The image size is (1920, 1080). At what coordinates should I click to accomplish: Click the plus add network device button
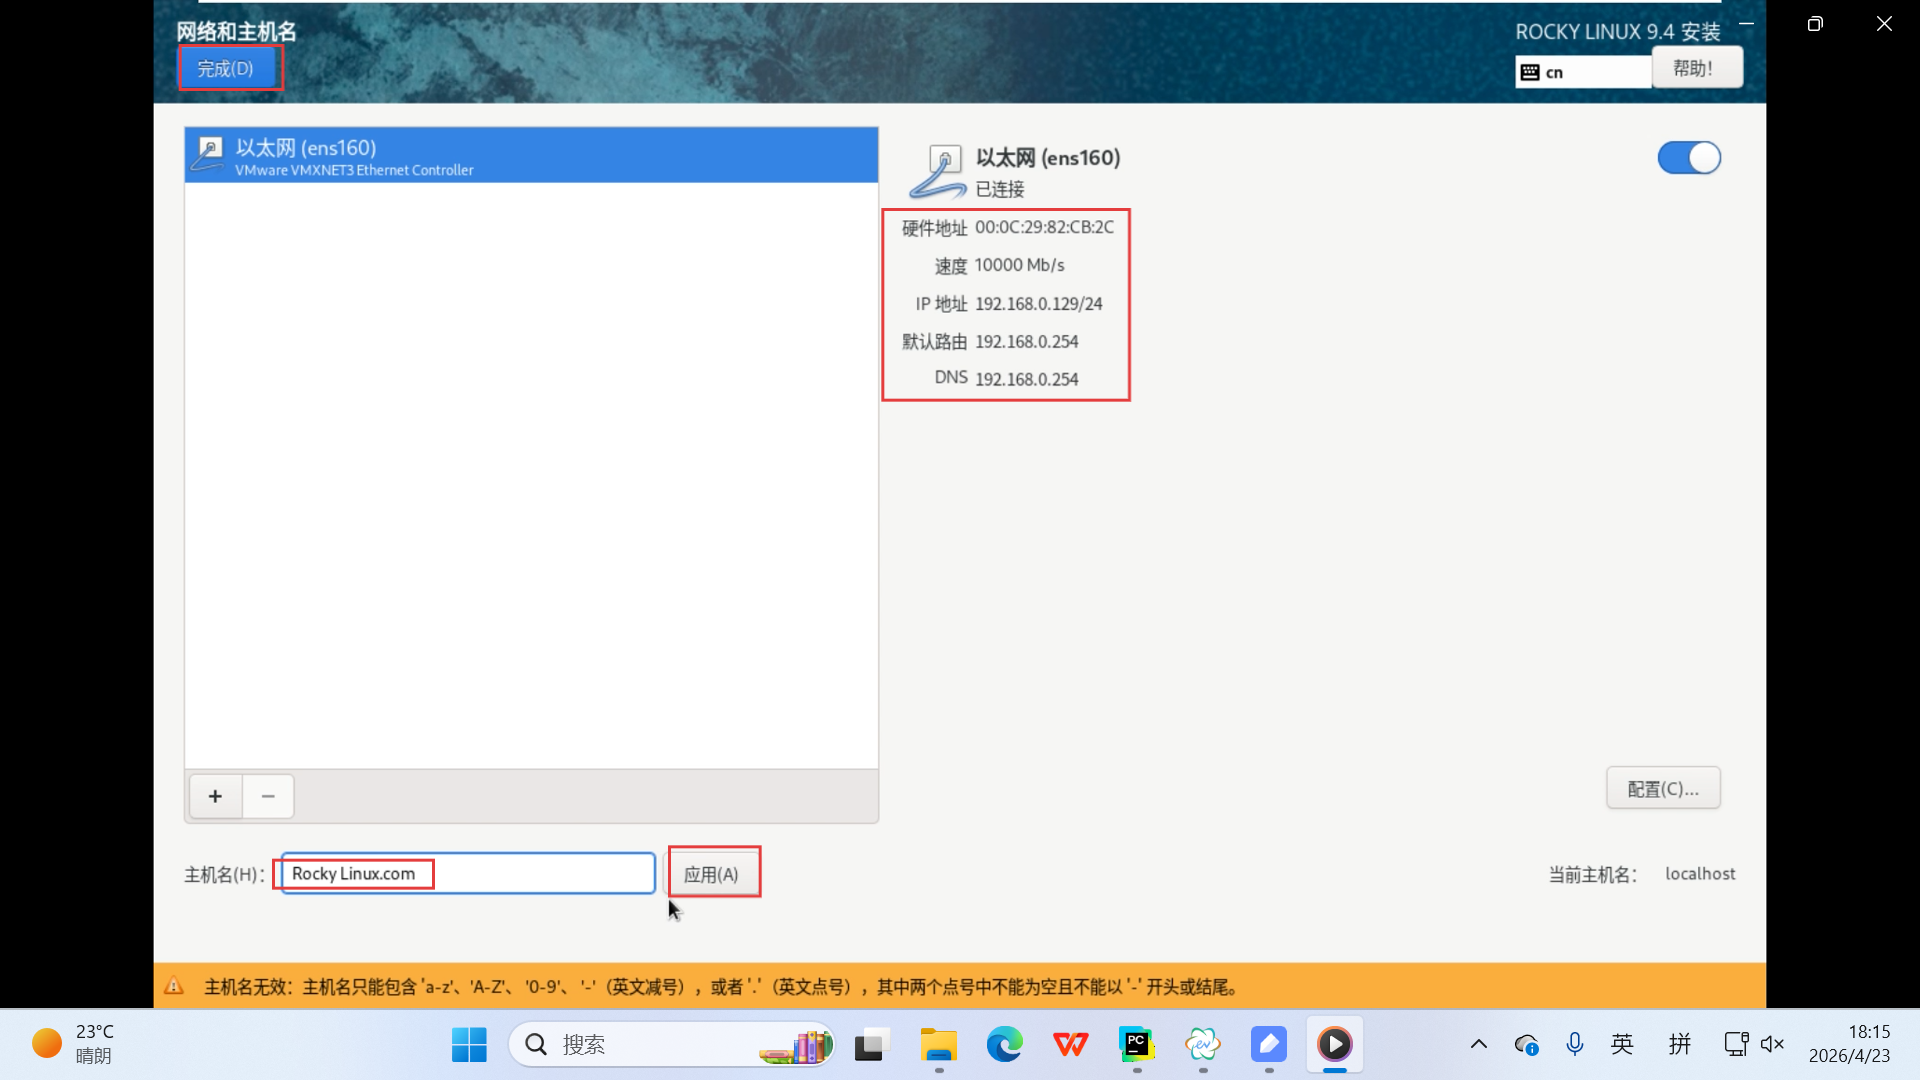[215, 796]
